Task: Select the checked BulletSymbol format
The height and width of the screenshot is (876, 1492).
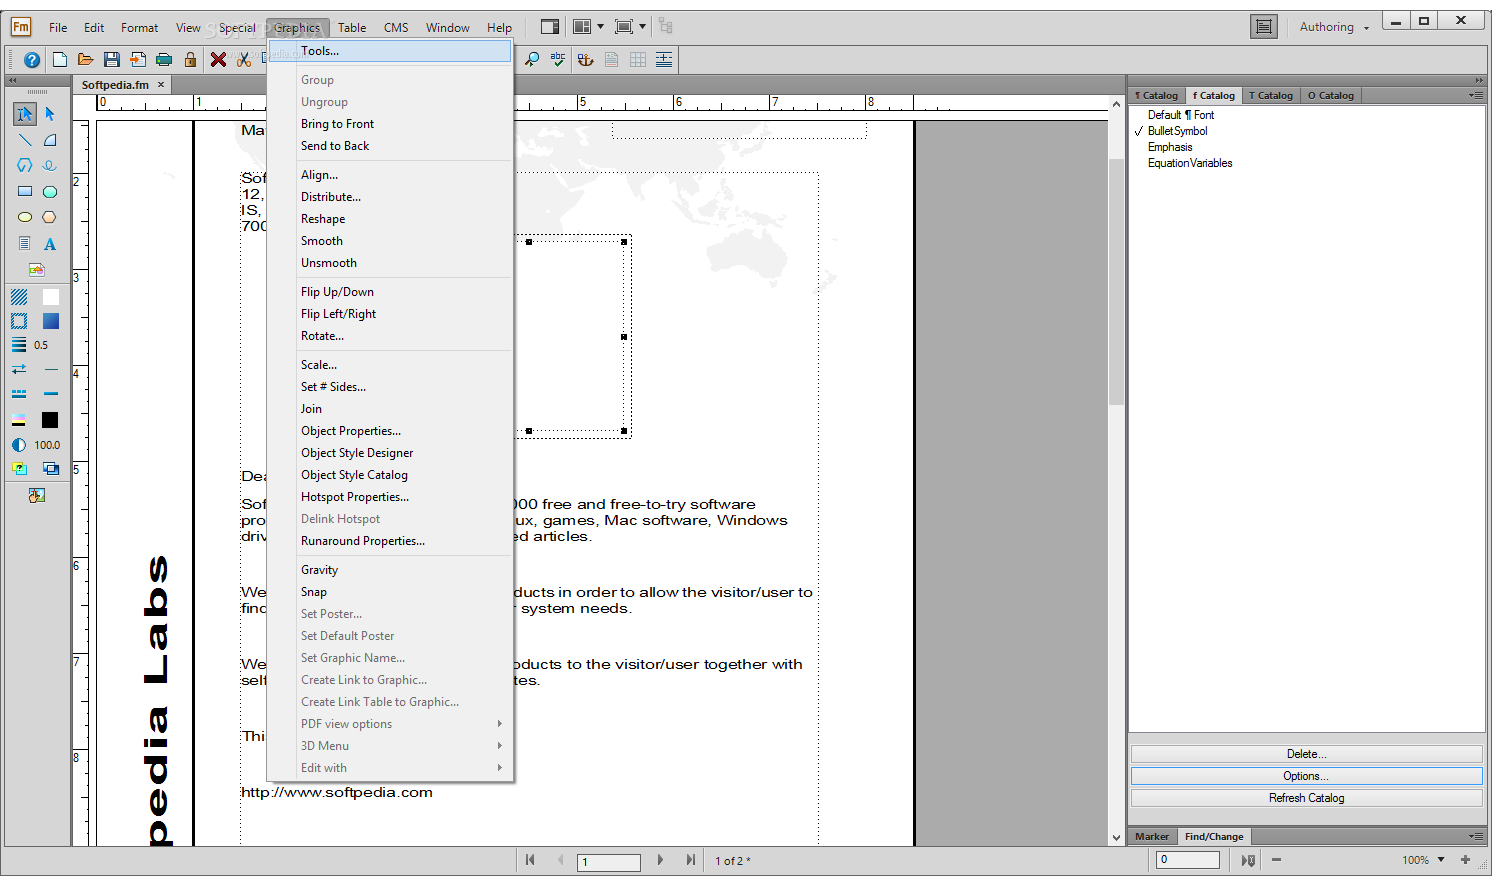Action: [1177, 131]
